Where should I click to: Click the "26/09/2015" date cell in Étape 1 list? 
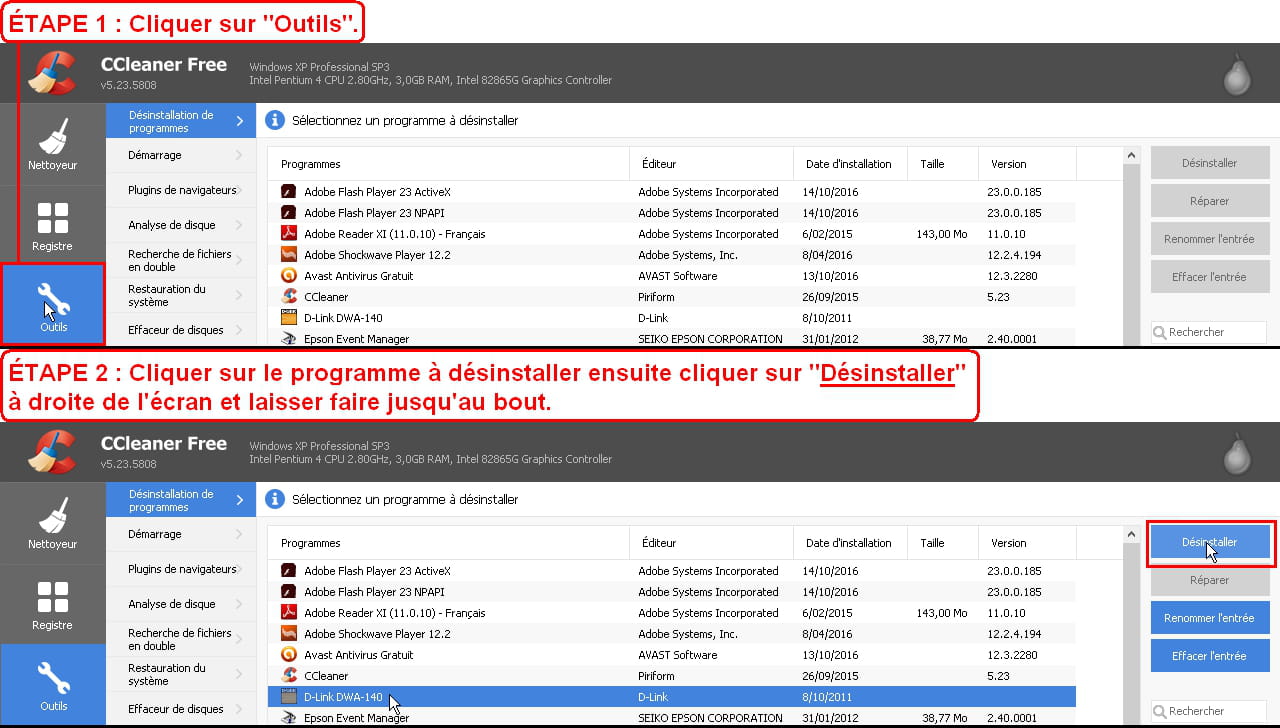[x=830, y=297]
